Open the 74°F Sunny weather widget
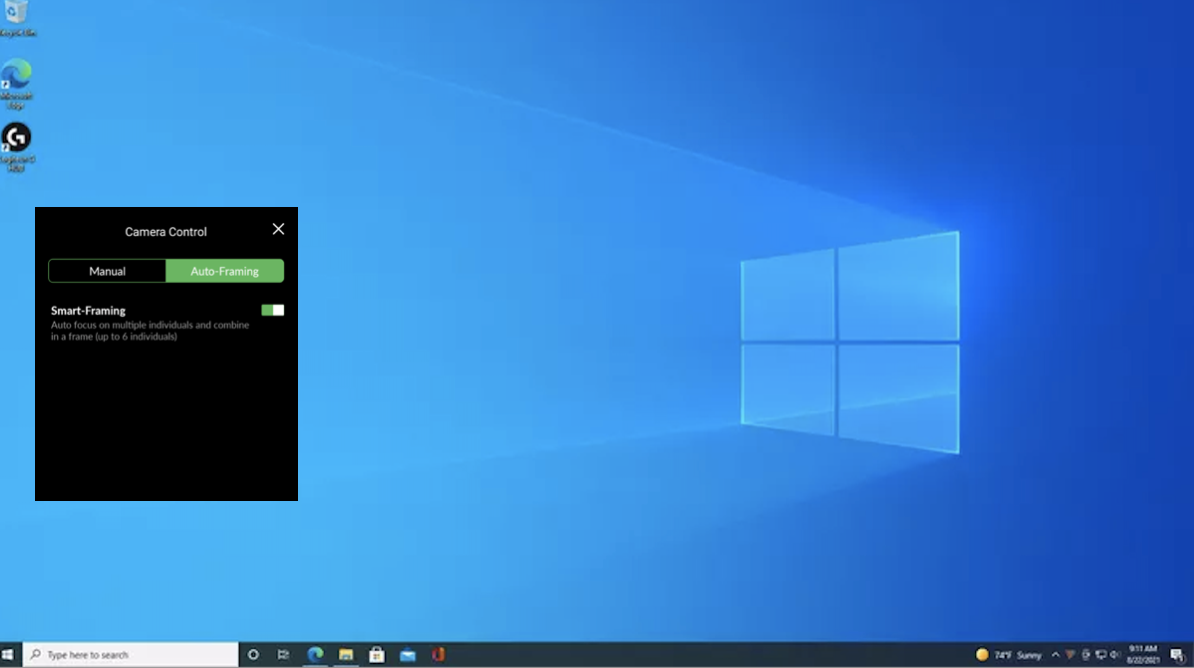This screenshot has height=668, width=1194. coord(1008,654)
